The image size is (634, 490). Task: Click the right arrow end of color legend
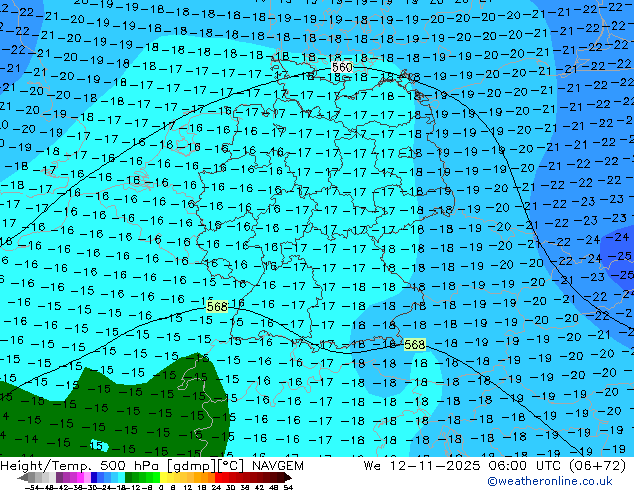click(288, 477)
